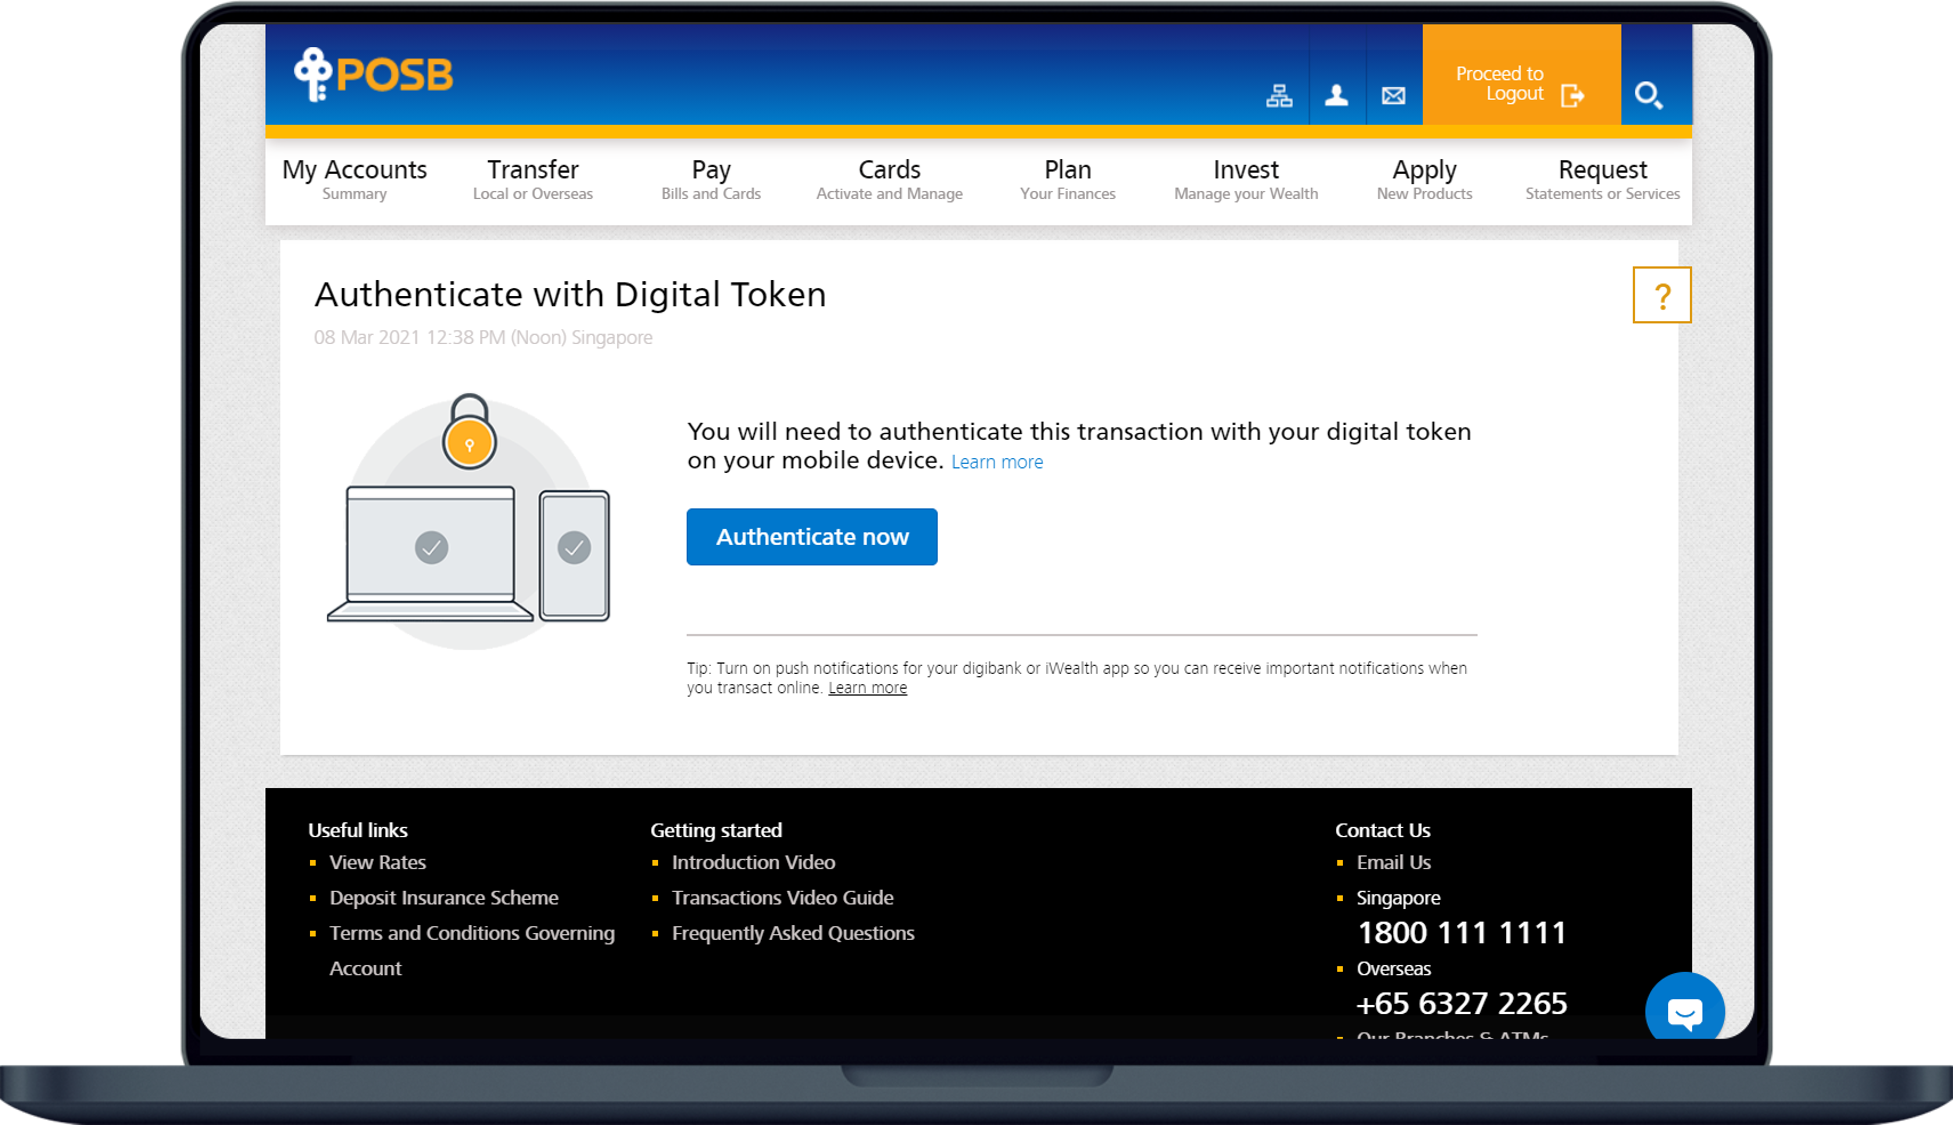
Task: Open the Introduction Video link
Action: [x=753, y=862]
